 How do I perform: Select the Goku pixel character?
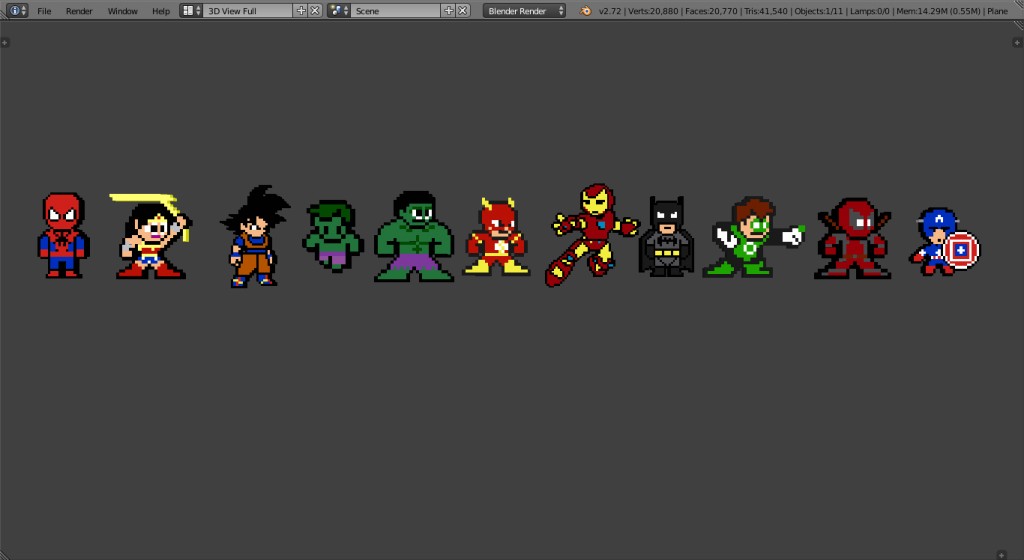[255, 236]
